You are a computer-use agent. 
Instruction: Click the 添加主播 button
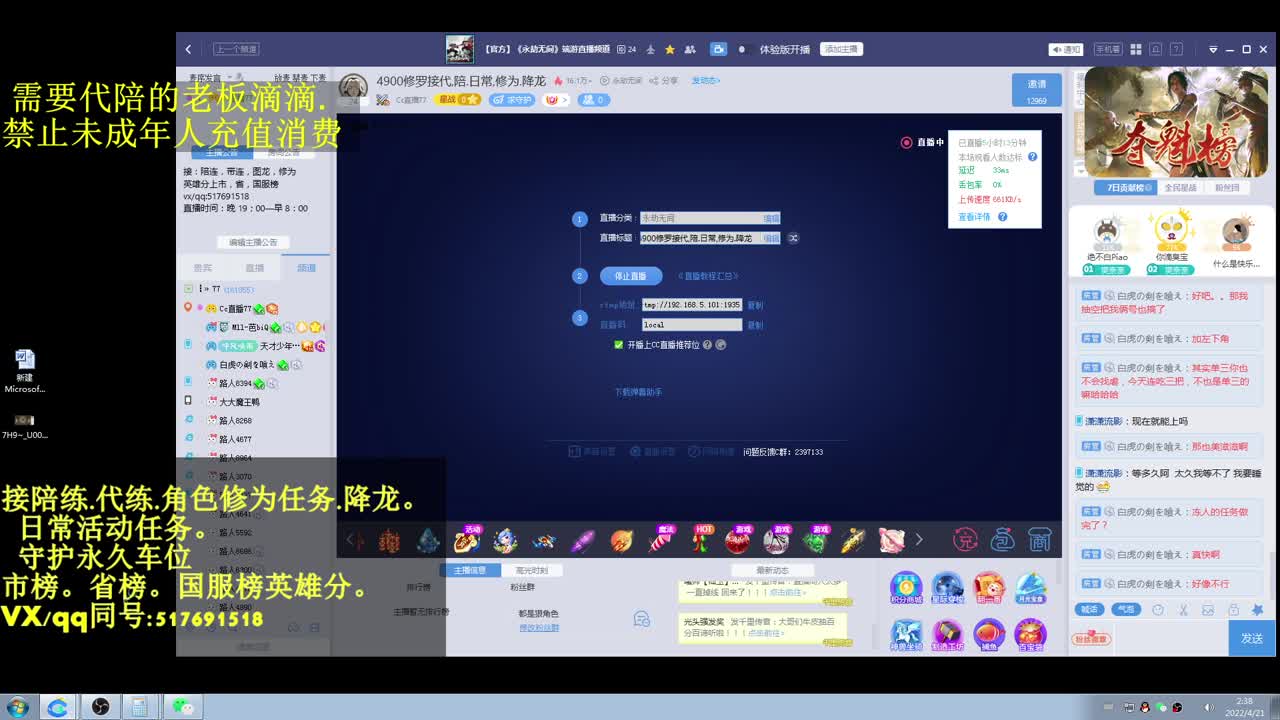[841, 49]
